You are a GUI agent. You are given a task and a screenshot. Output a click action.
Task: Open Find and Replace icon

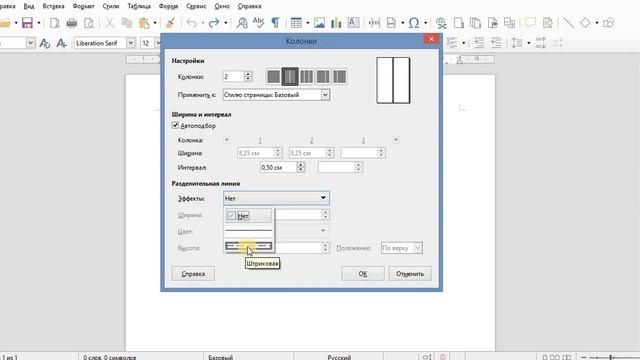[242, 23]
